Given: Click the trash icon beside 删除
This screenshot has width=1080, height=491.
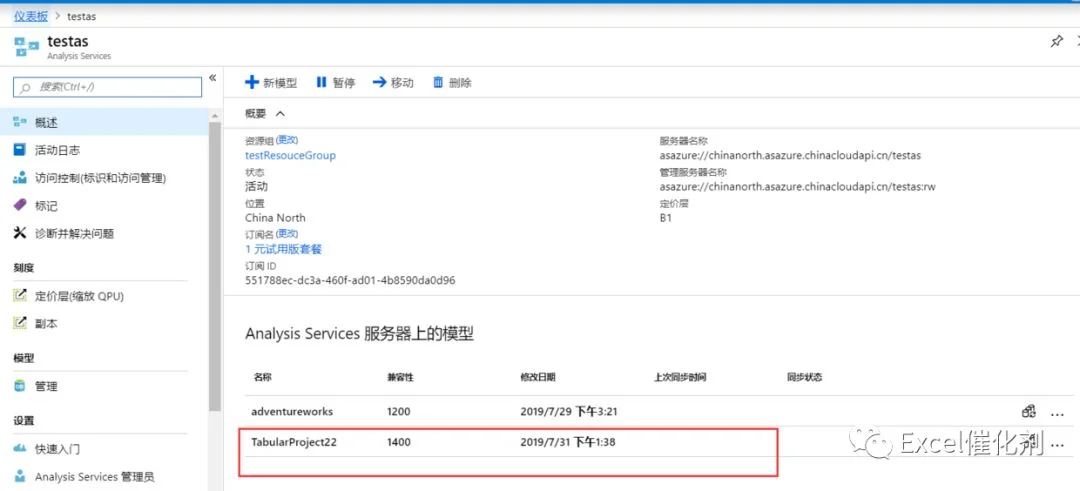Looking at the screenshot, I should pyautogui.click(x=438, y=83).
